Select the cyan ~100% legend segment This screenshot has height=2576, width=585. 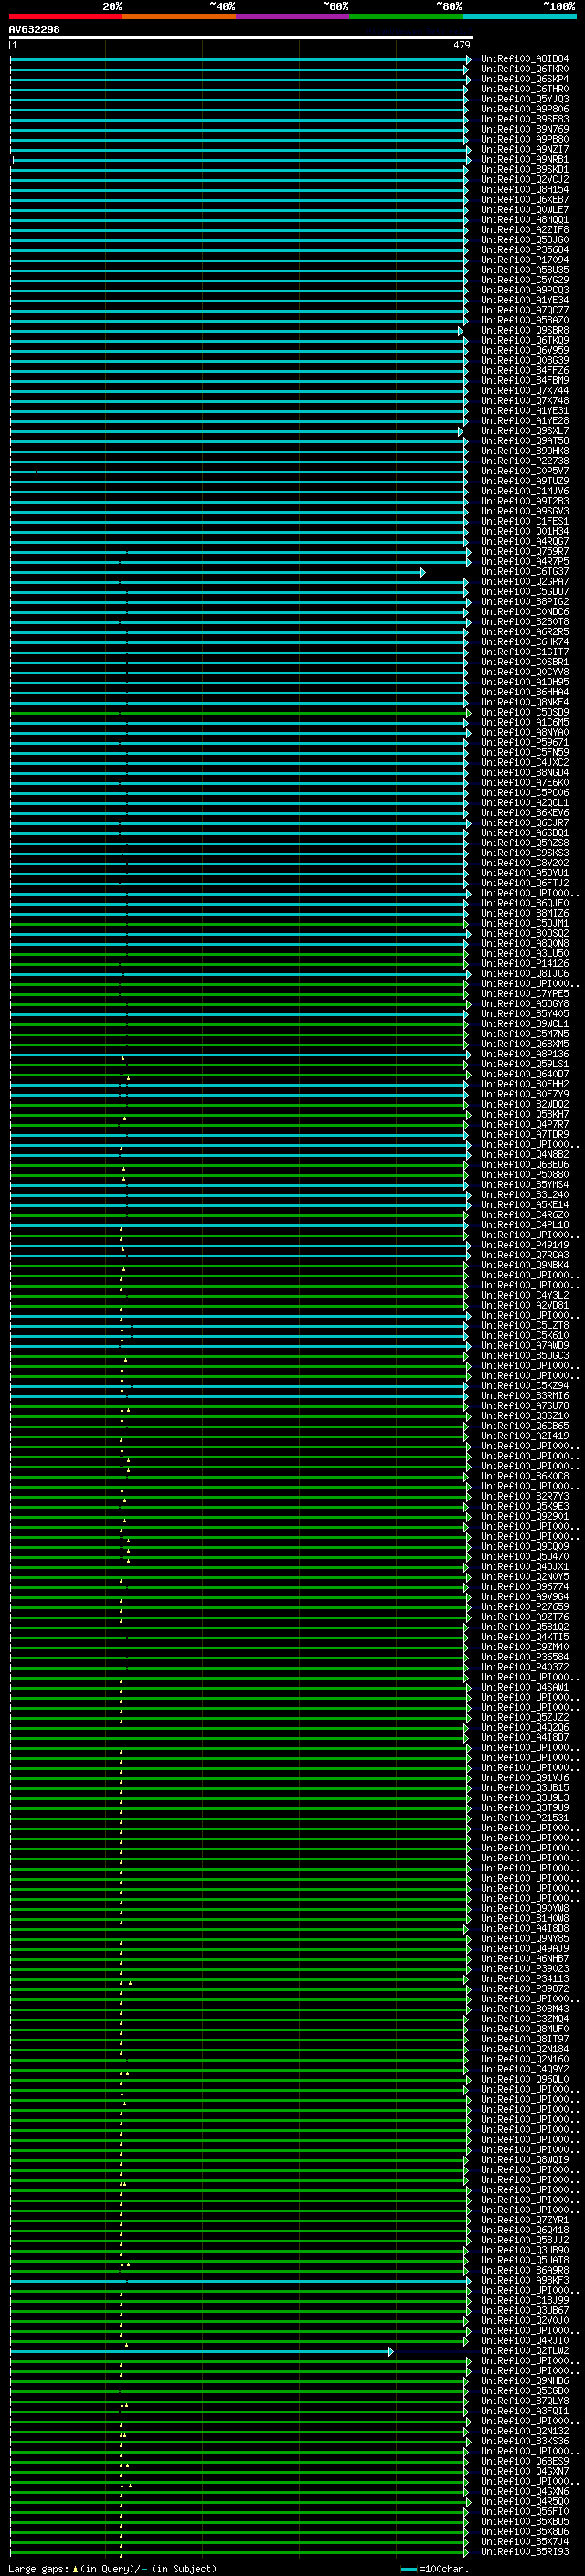(x=519, y=16)
